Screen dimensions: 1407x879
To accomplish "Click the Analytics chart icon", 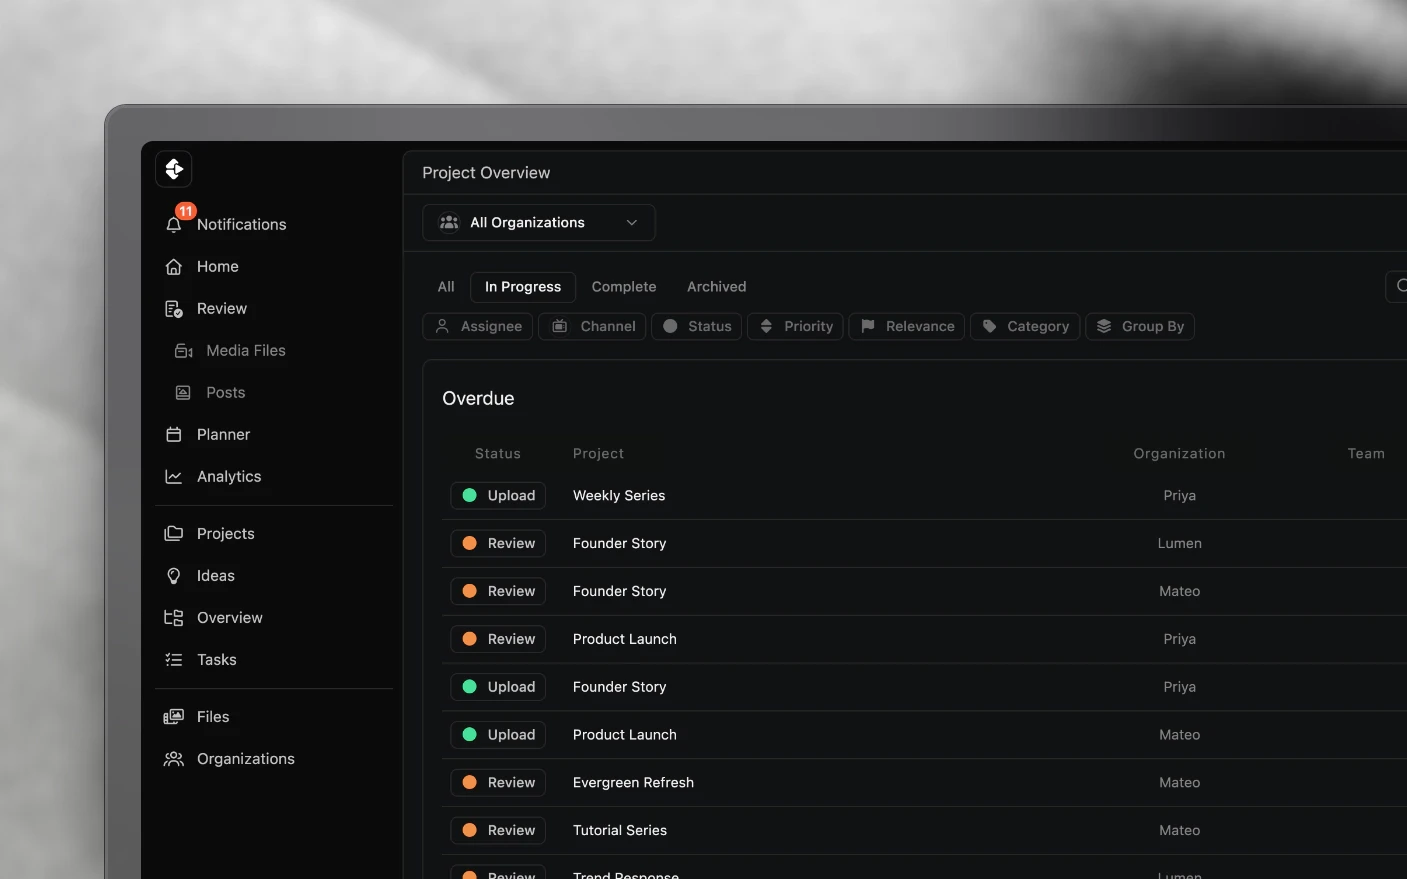I will (174, 477).
